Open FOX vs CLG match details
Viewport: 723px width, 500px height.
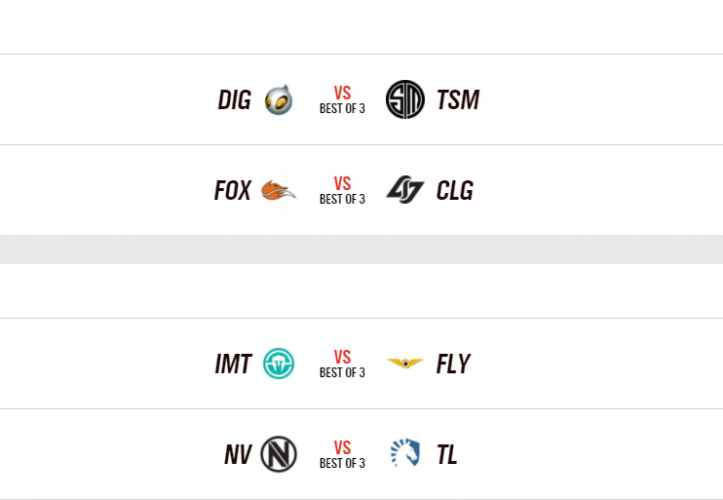(342, 190)
